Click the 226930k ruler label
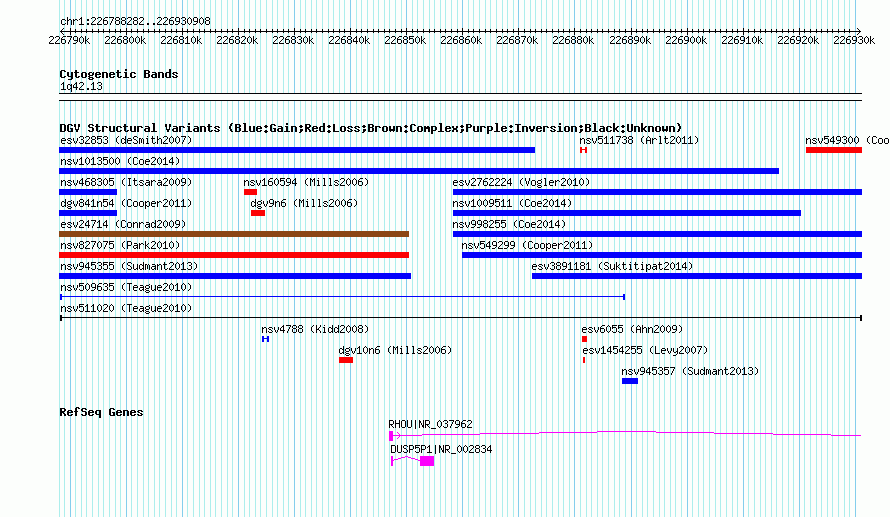The width and height of the screenshot is (890, 517). point(854,40)
